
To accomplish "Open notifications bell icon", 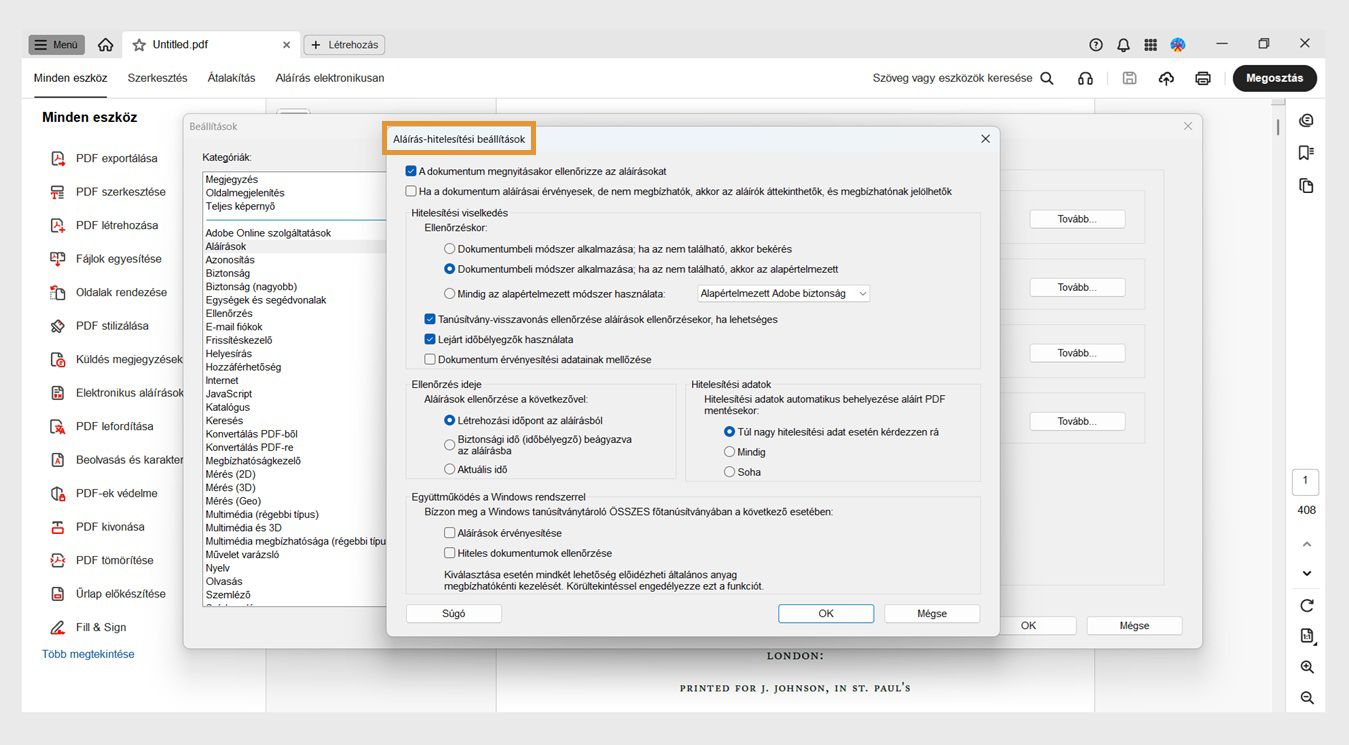I will [x=1123, y=45].
